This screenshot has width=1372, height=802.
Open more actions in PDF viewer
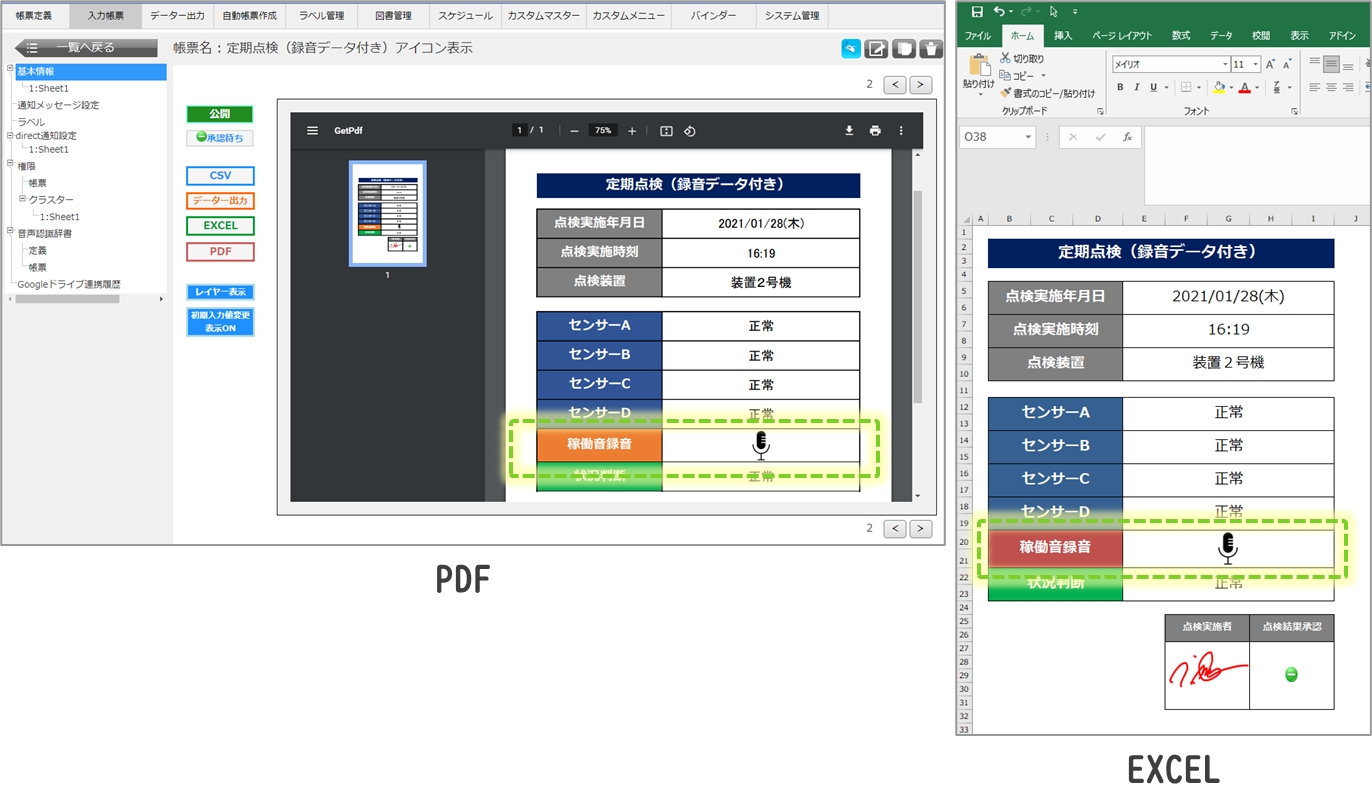click(x=901, y=130)
